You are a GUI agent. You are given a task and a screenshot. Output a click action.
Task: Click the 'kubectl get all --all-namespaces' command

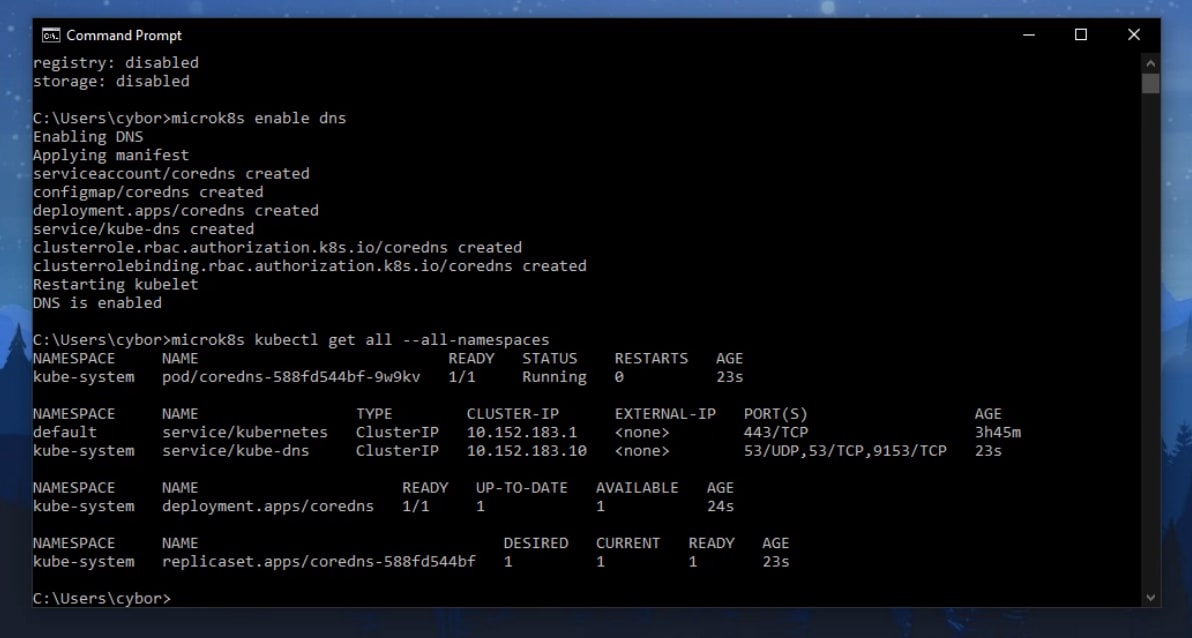click(401, 340)
